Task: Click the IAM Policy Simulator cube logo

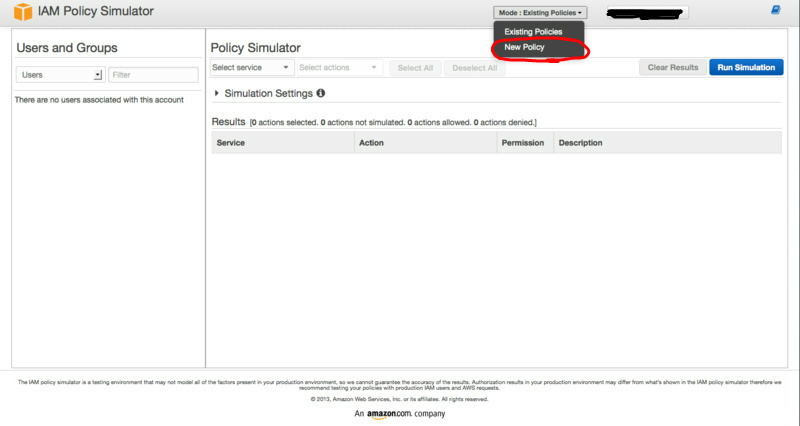Action: (x=23, y=11)
